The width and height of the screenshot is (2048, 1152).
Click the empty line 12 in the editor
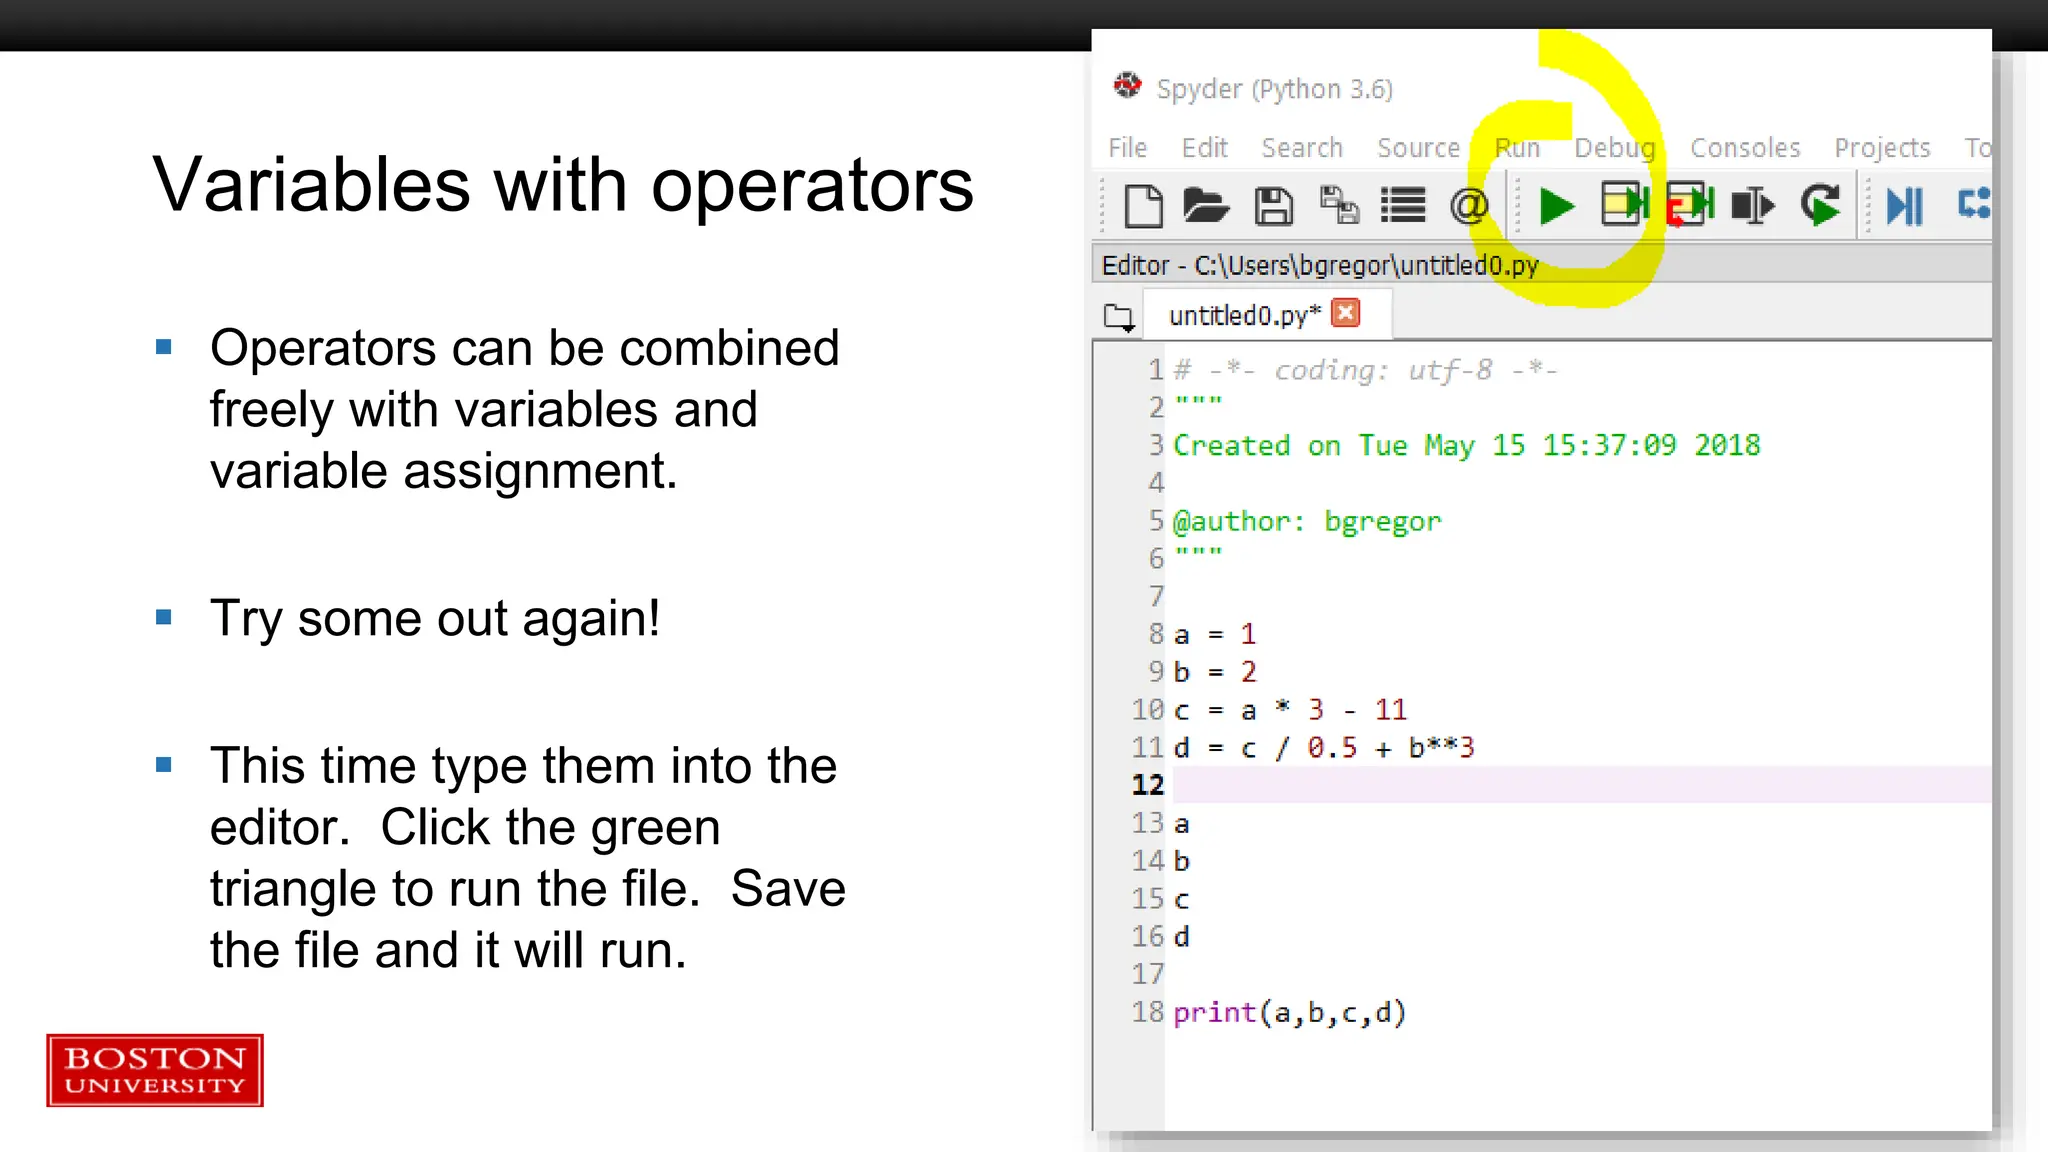[x=1500, y=785]
